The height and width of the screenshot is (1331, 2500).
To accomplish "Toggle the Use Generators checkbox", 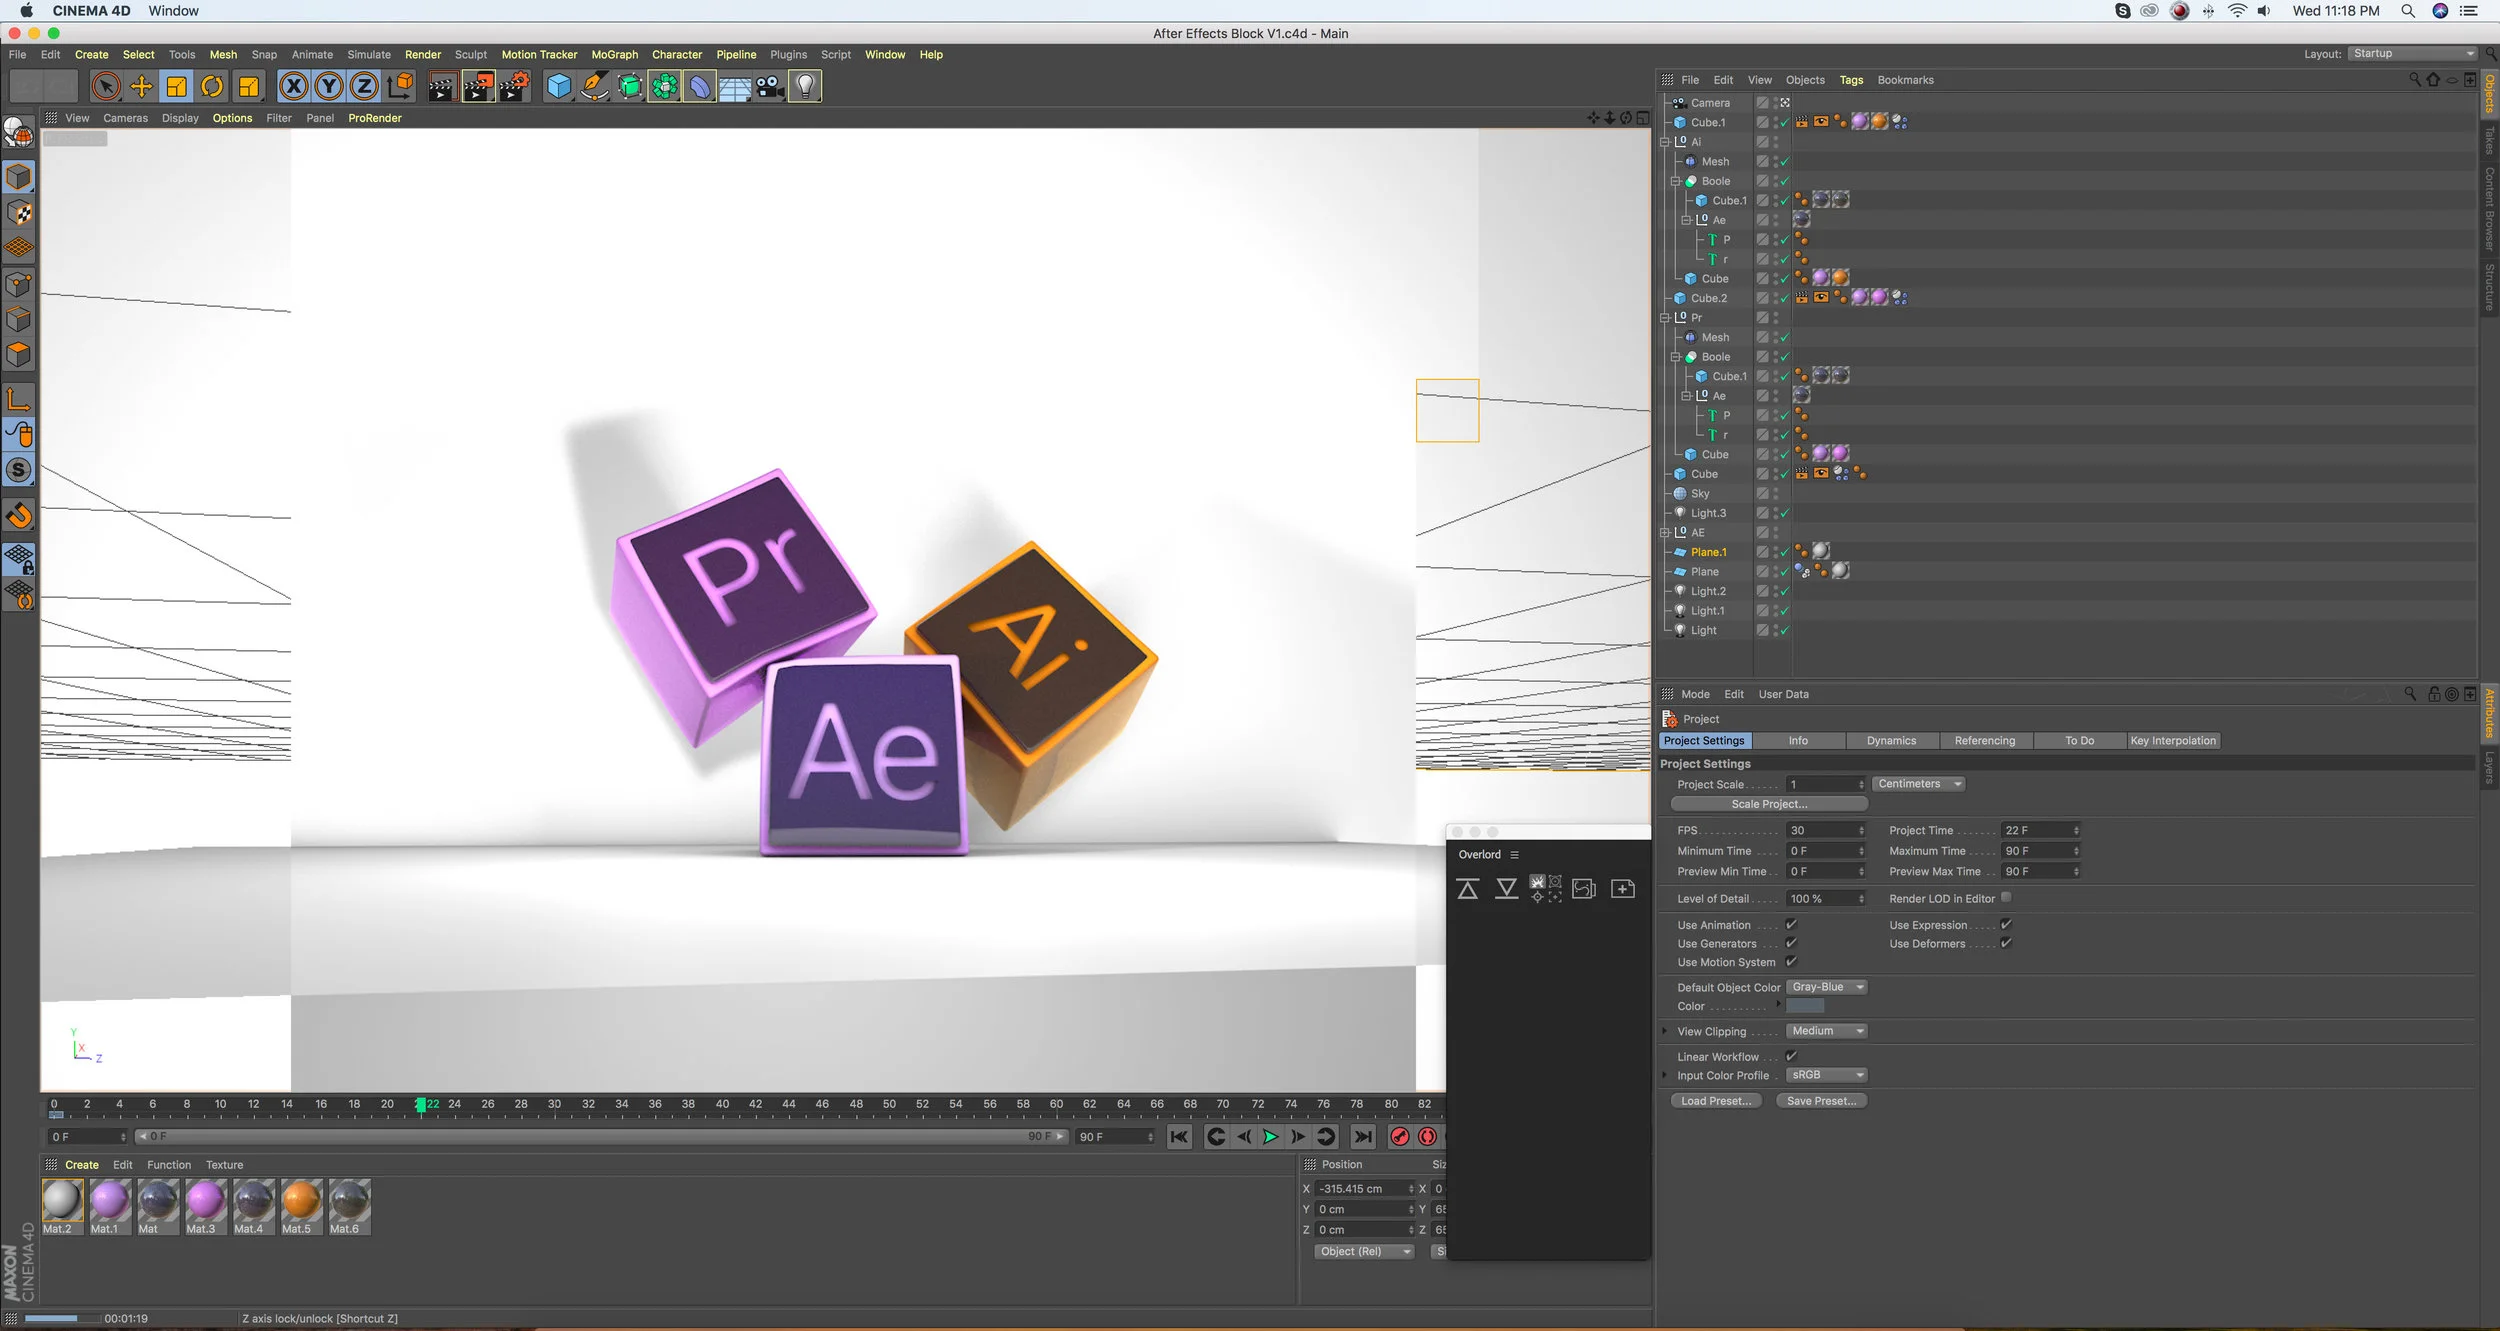I will [1791, 943].
